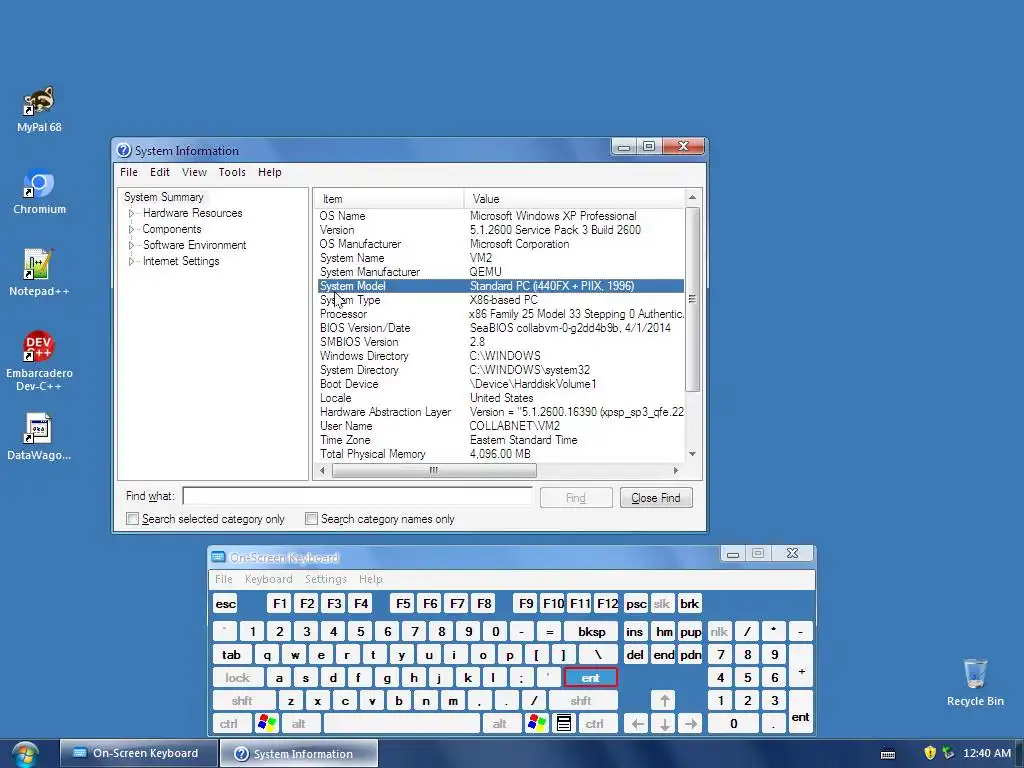Open the Help menu in System Information

tap(270, 172)
